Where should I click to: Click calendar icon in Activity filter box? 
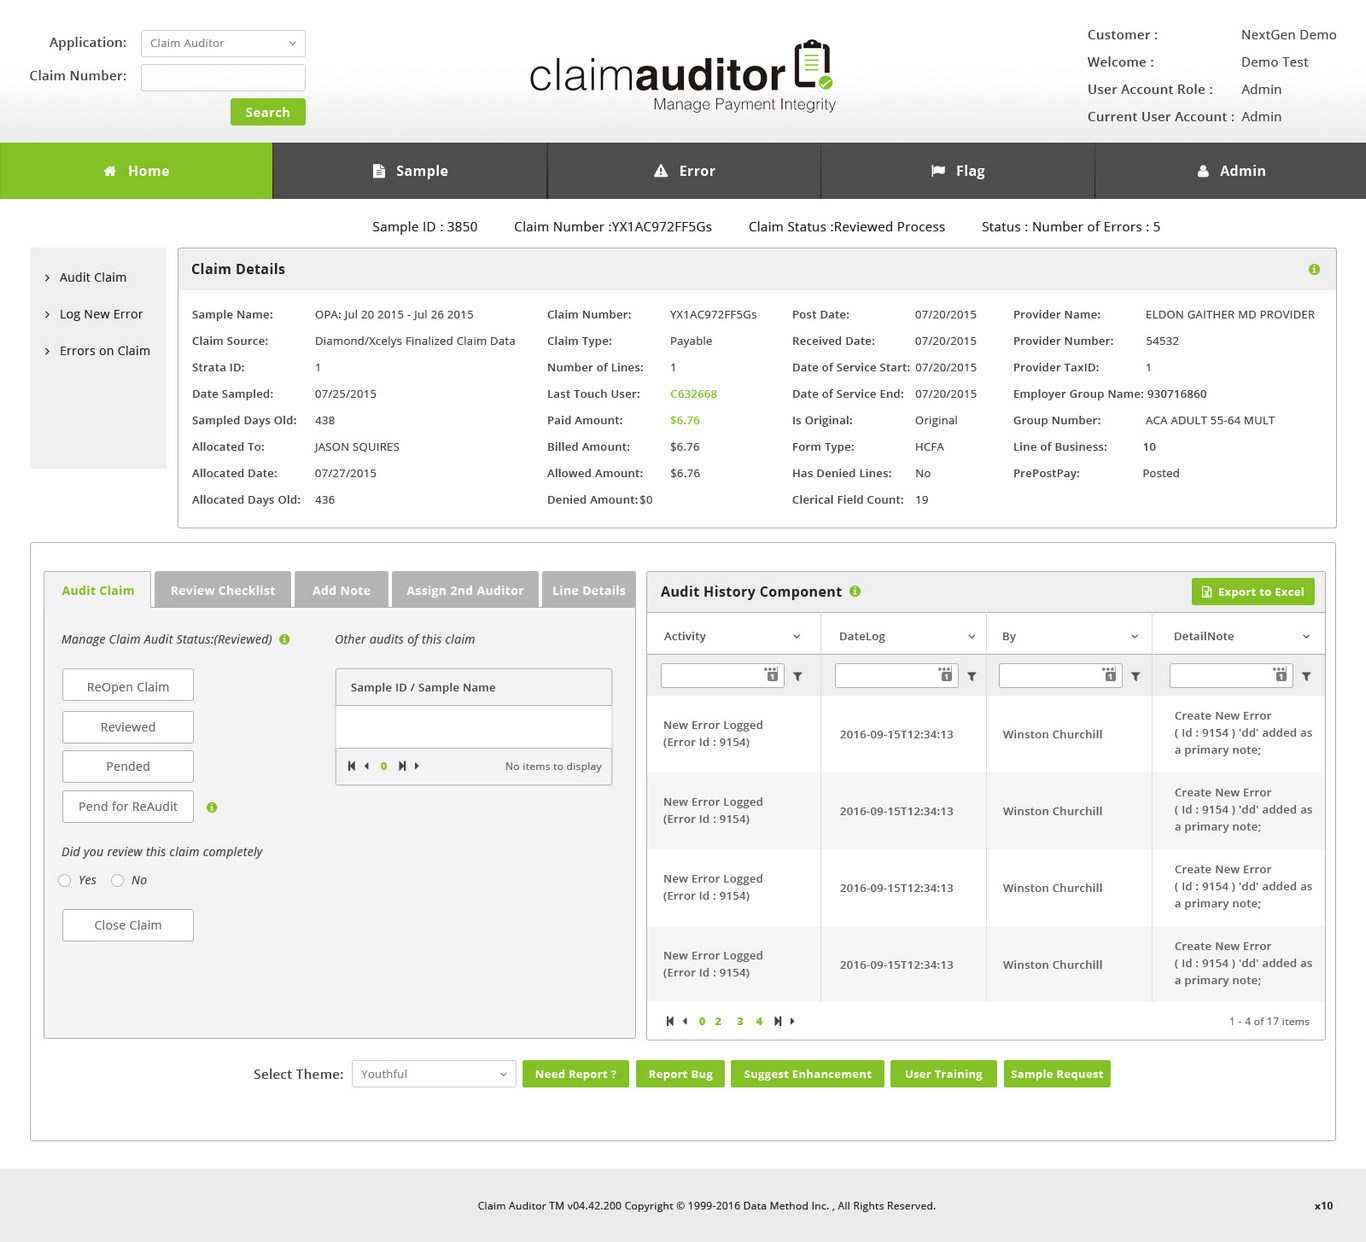point(771,675)
